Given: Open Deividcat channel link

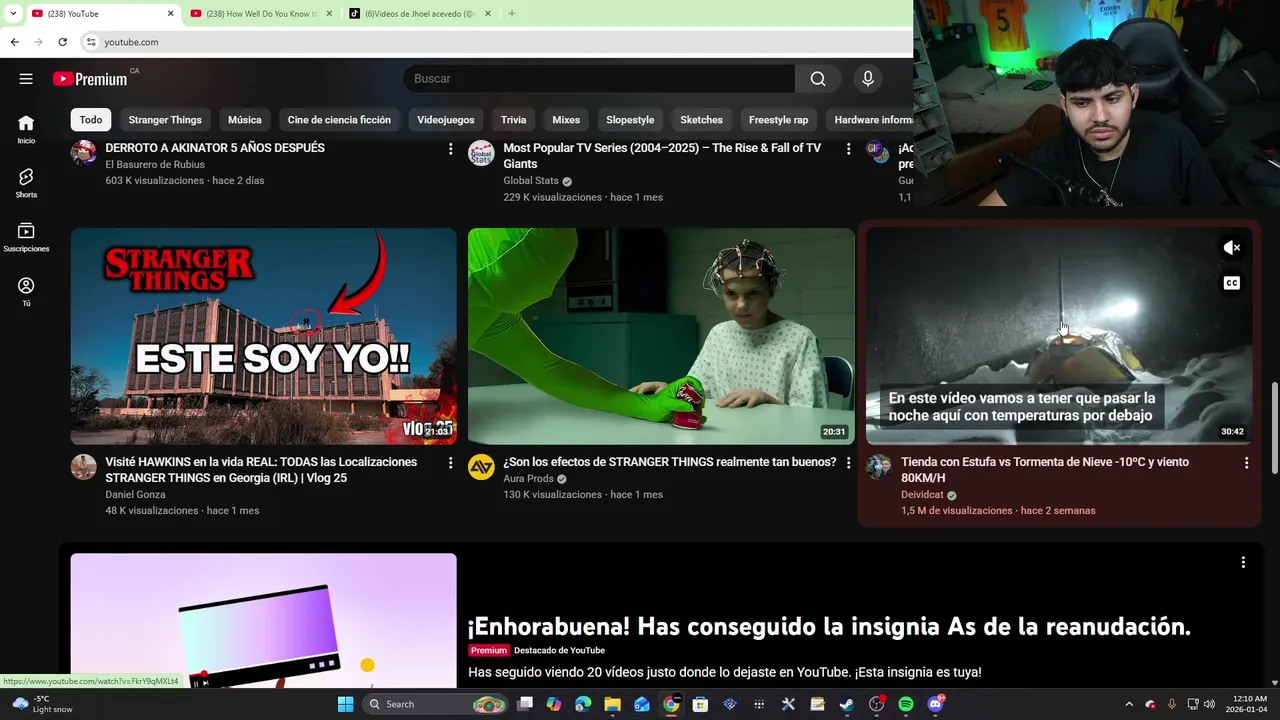Looking at the screenshot, I should pyautogui.click(x=921, y=495).
